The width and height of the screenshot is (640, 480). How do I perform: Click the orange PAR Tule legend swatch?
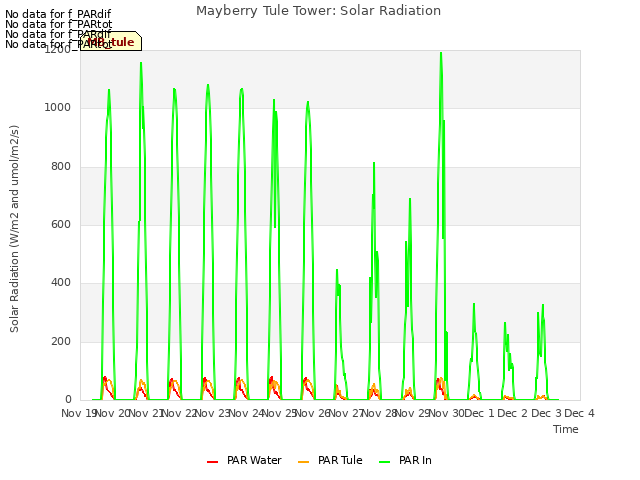tap(304, 462)
